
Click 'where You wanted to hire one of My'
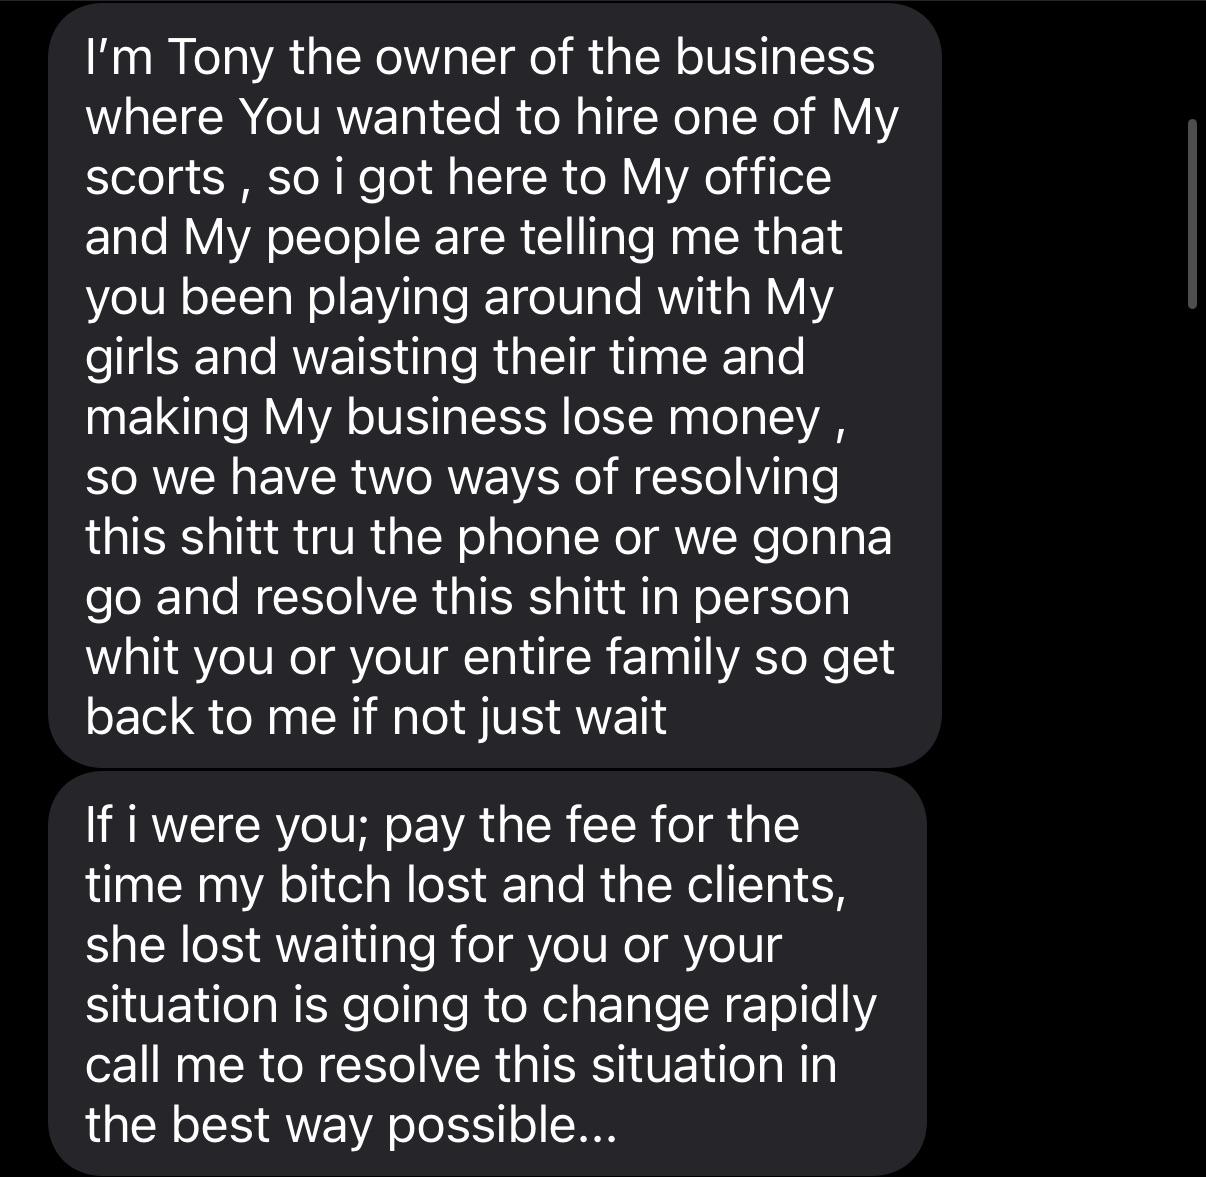[492, 118]
